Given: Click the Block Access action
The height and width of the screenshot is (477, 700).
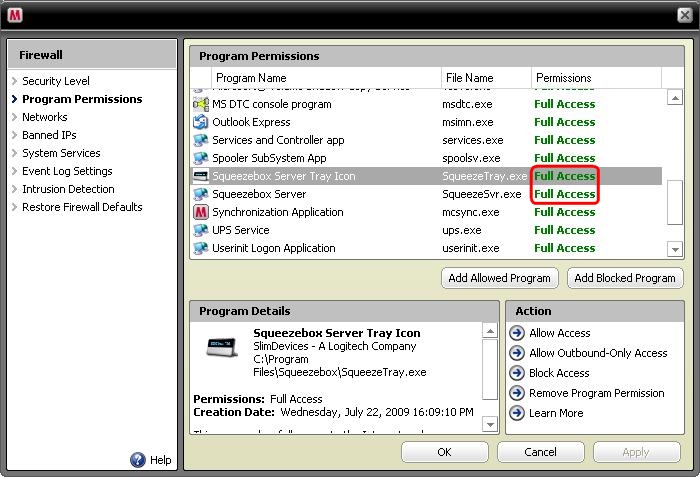Looking at the screenshot, I should coord(559,373).
